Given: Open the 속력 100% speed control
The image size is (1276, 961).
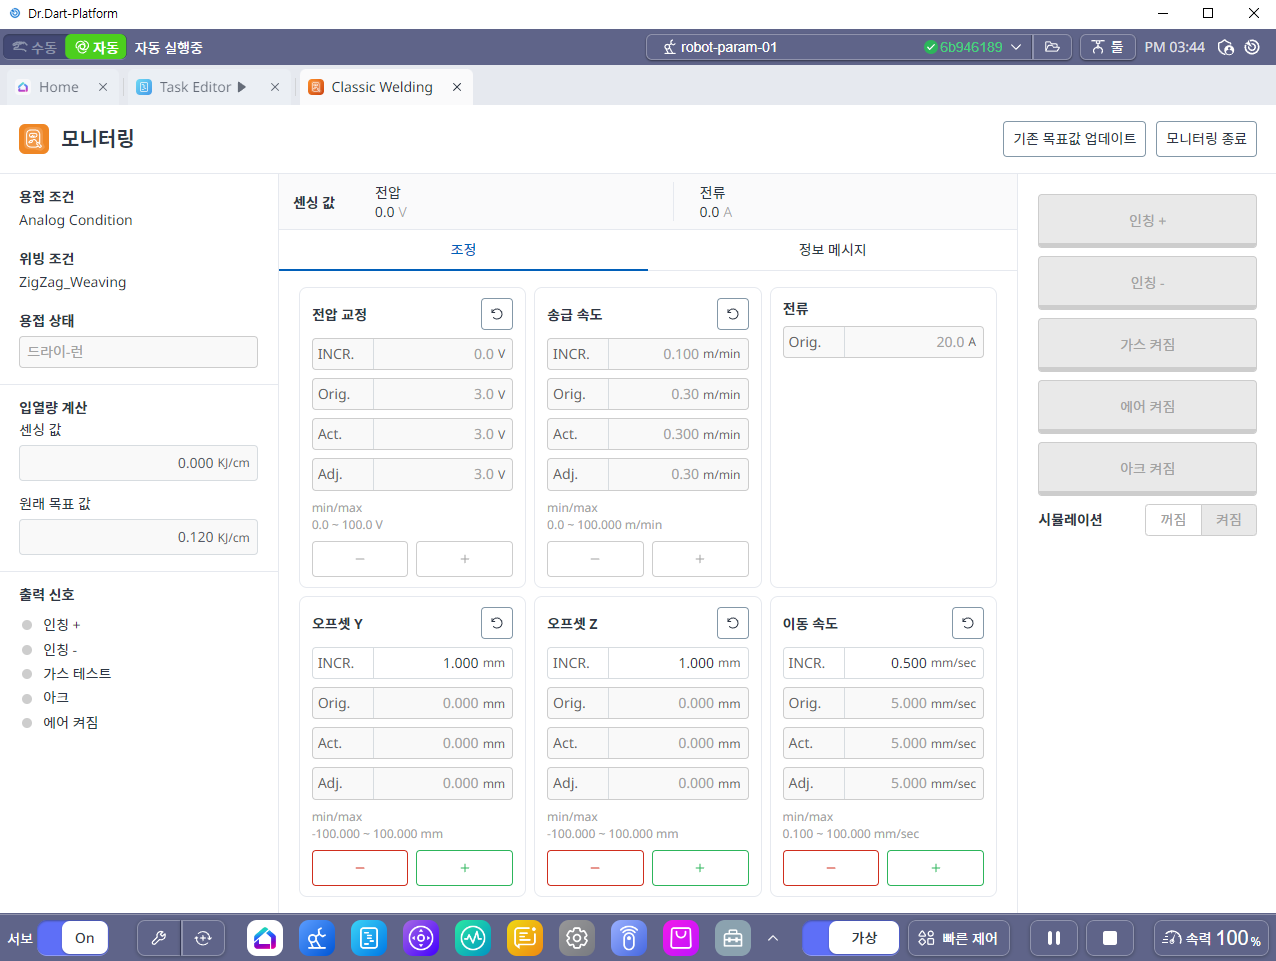Looking at the screenshot, I should coord(1211,938).
